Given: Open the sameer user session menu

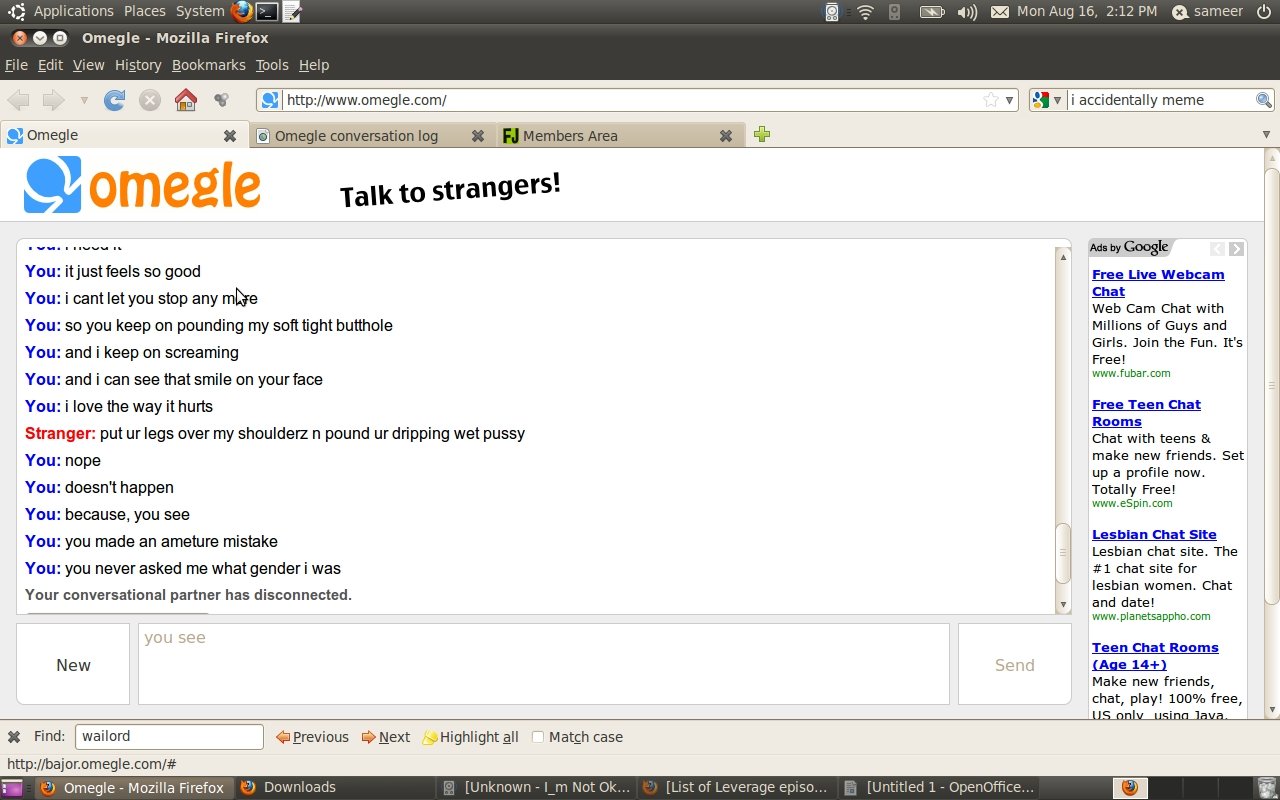Looking at the screenshot, I should coord(1207,12).
